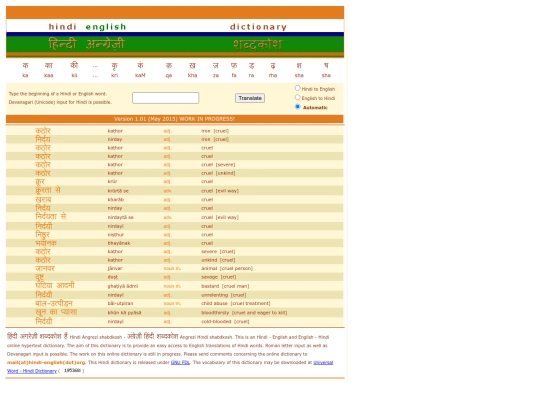The image size is (540, 405).
Task: Open the कं 'kaM' letter index
Action: [x=140, y=69]
